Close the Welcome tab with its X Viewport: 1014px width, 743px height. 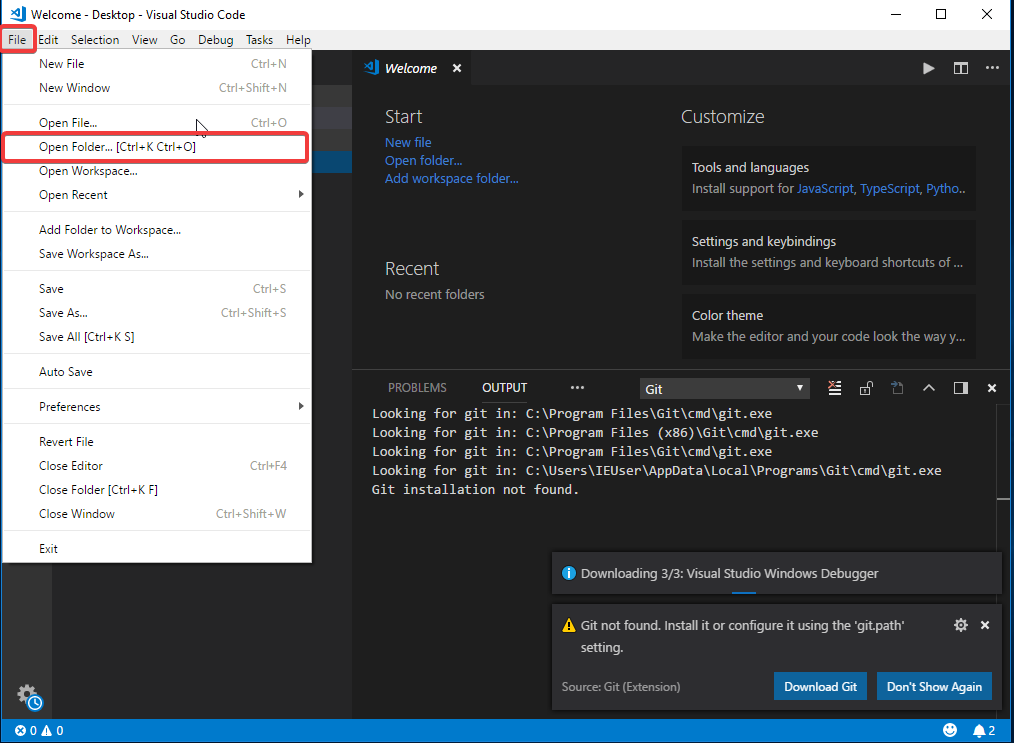point(457,68)
